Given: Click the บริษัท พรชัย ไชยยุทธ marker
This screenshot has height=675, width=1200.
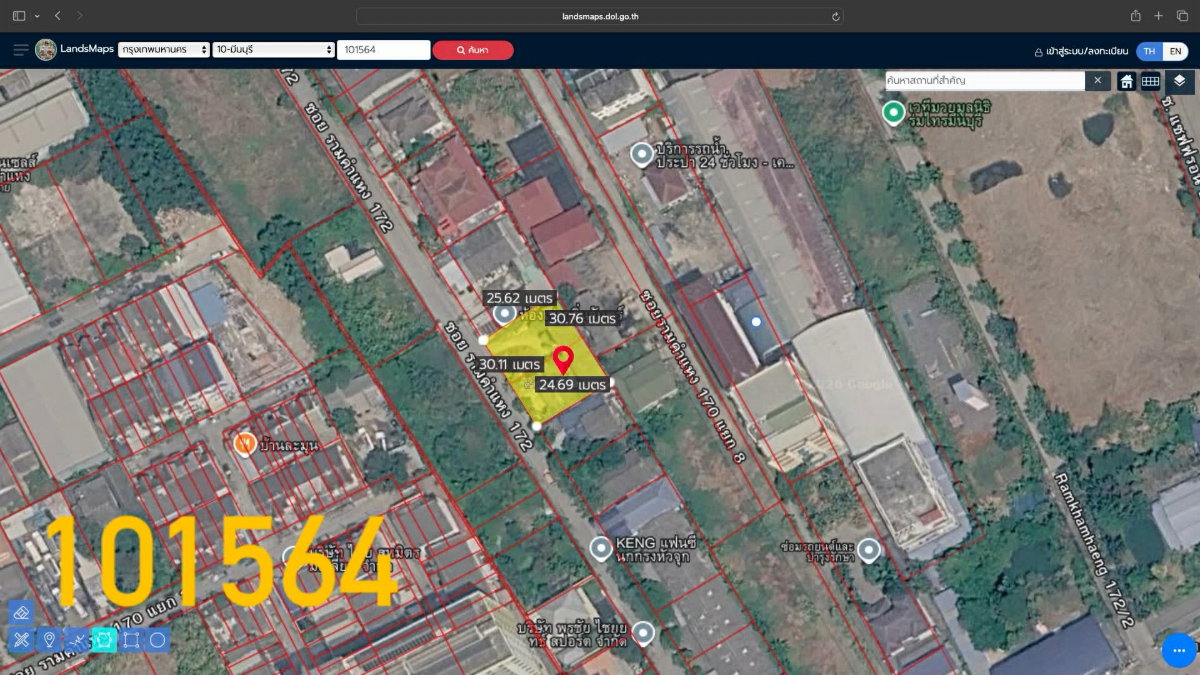Looking at the screenshot, I should coord(642,633).
